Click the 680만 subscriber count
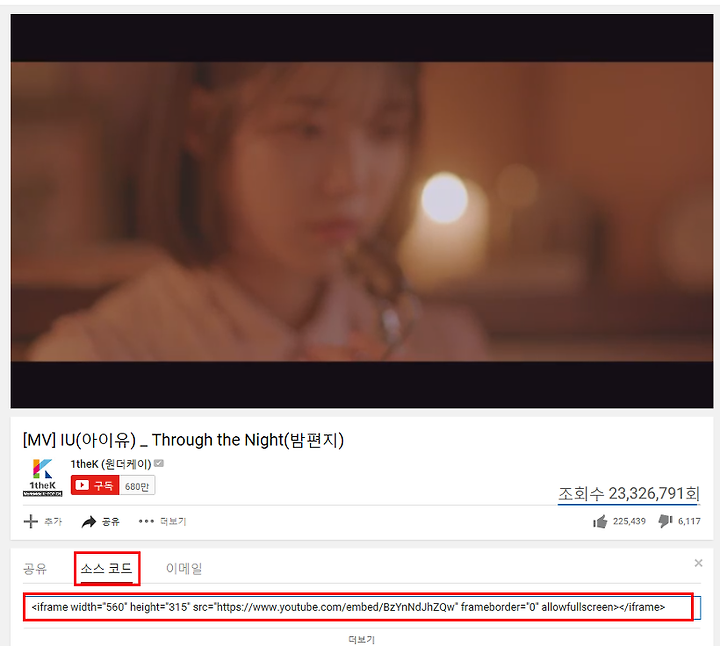The height and width of the screenshot is (646, 720). pyautogui.click(x=137, y=486)
